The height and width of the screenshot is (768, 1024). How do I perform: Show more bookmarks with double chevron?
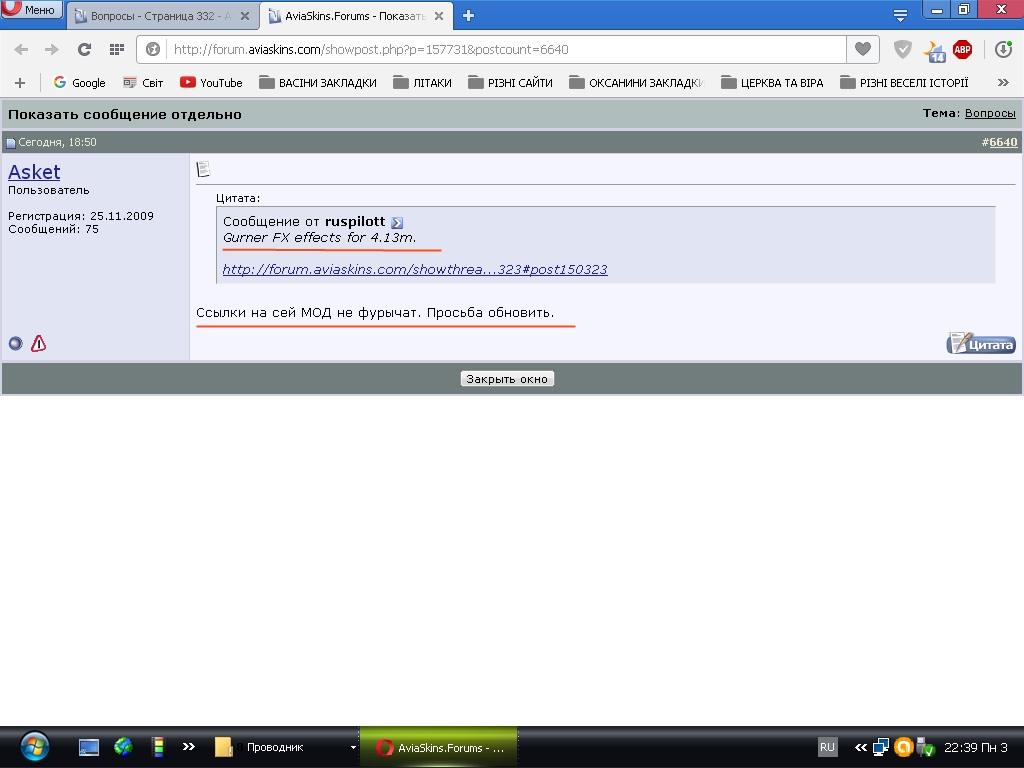[x=1003, y=83]
